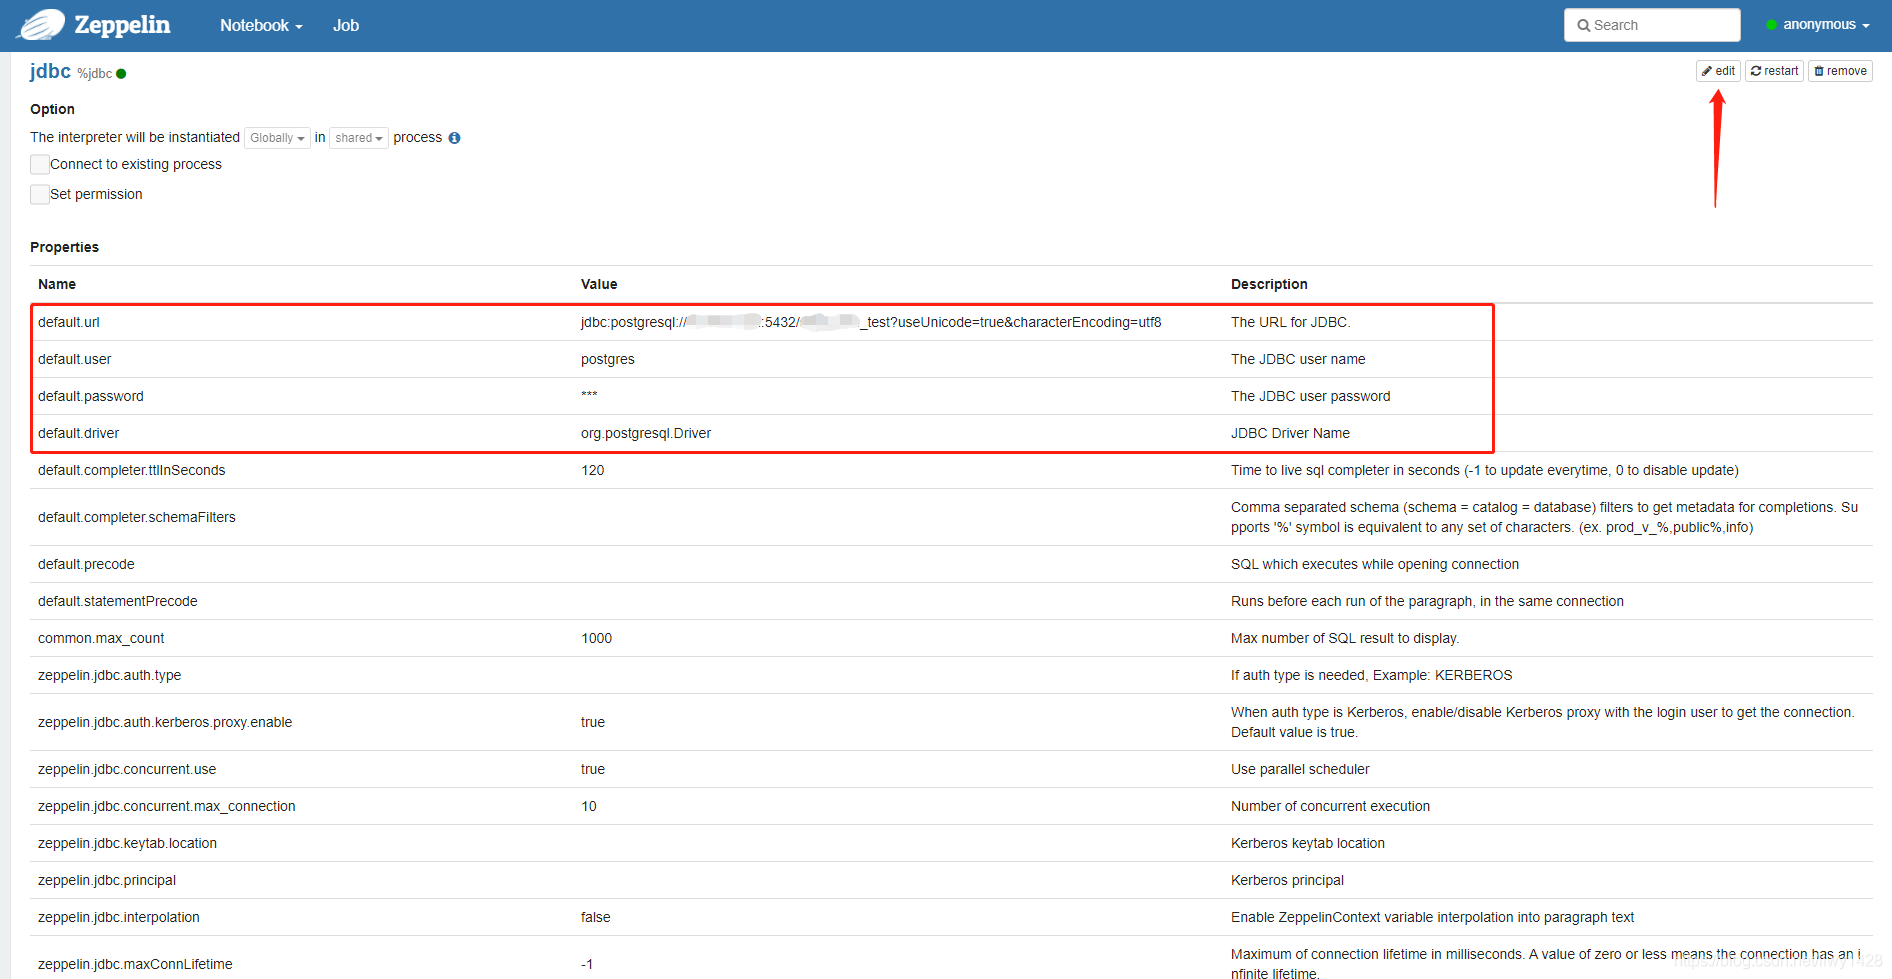Click the postgres user value

(608, 359)
